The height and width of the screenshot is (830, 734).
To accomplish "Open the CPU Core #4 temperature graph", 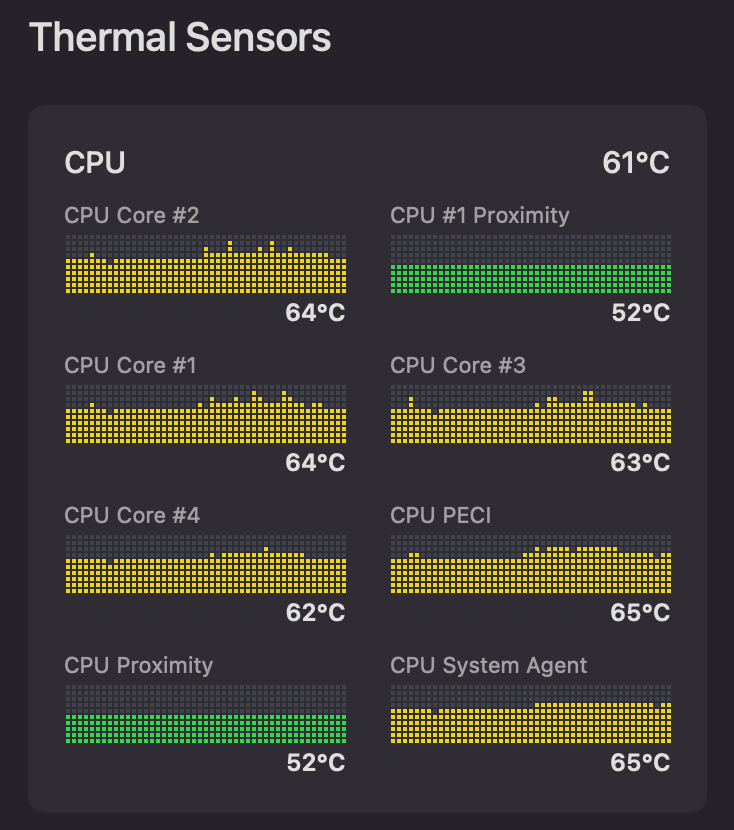I will point(205,568).
